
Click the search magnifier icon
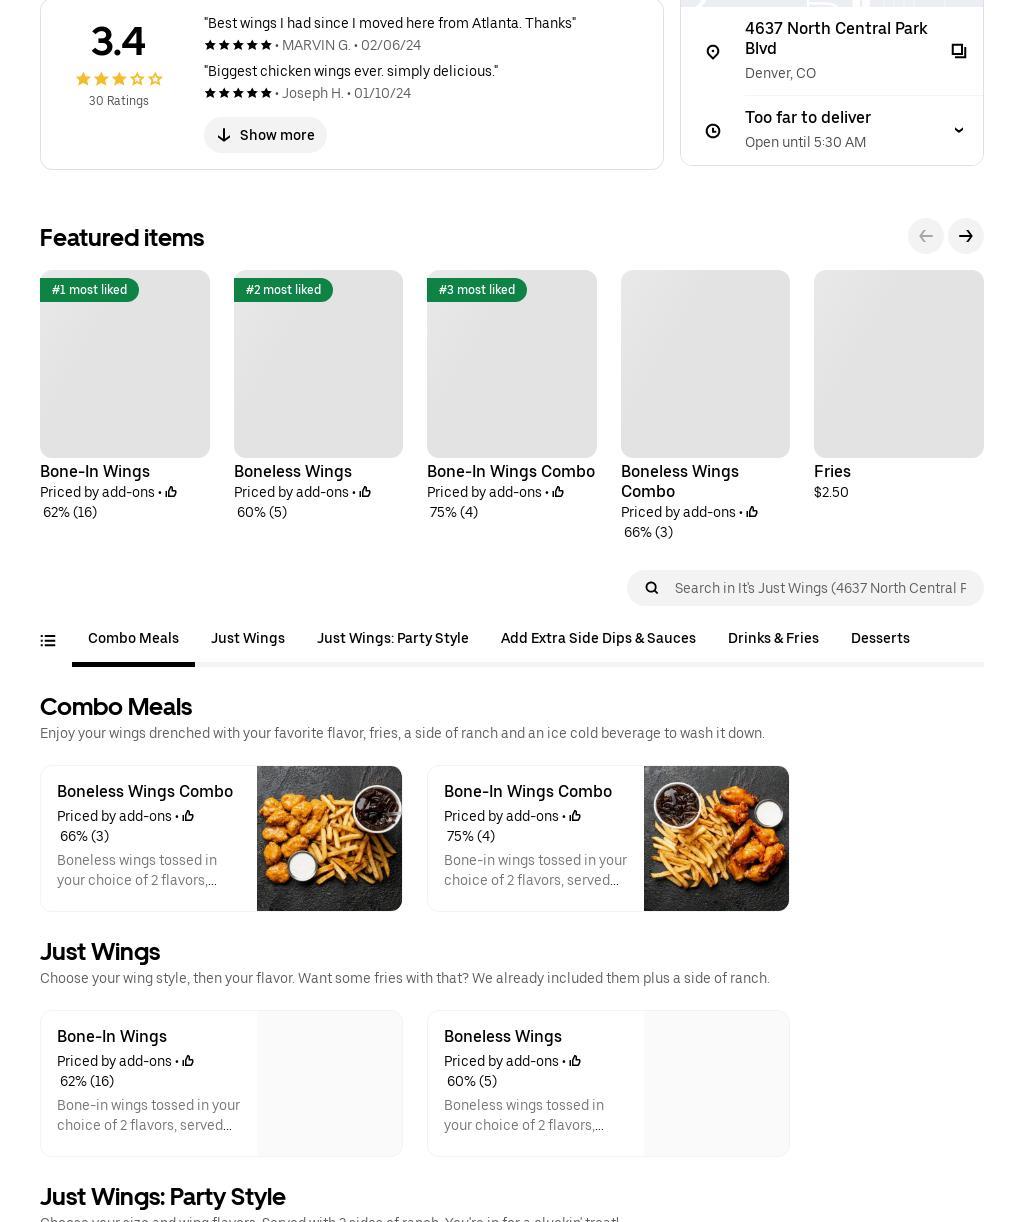coord(652,588)
